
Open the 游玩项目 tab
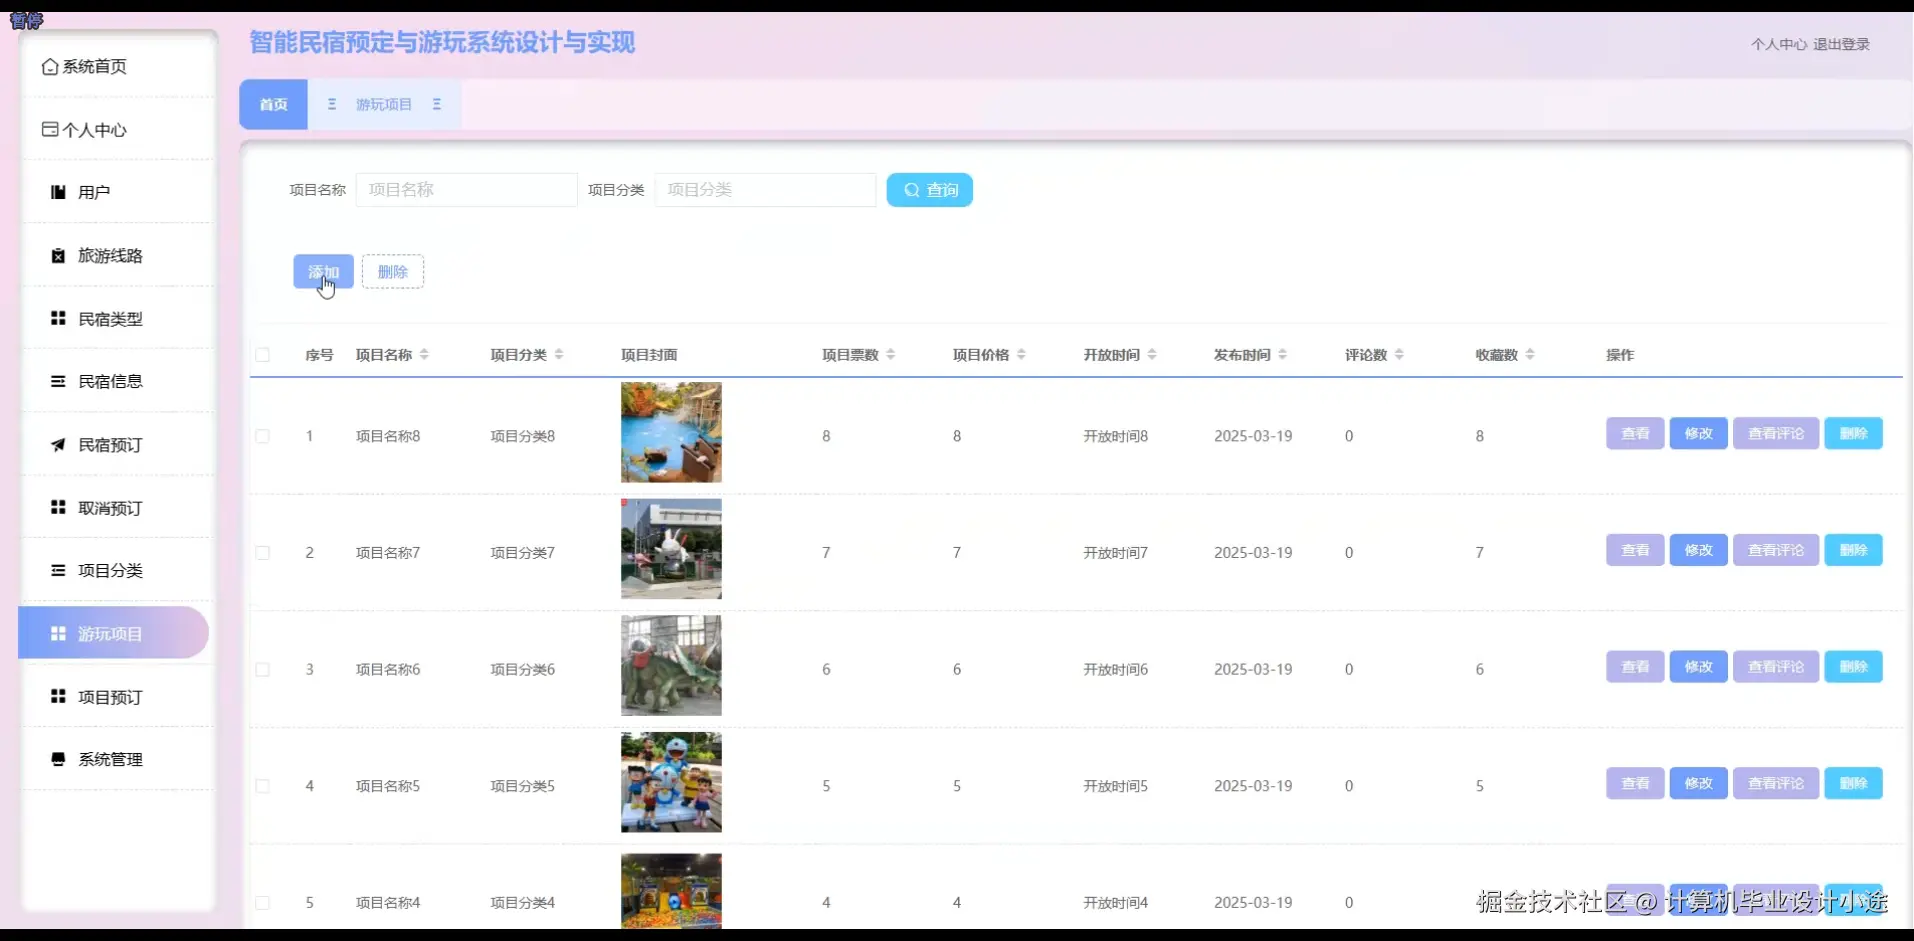(384, 103)
